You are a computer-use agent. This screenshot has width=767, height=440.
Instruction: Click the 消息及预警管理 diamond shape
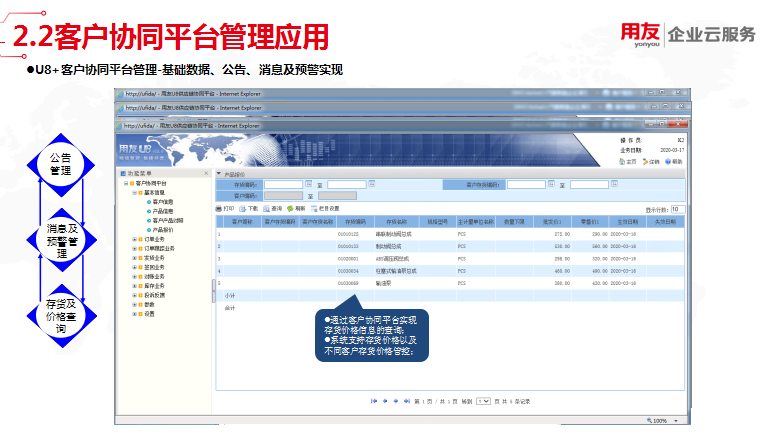point(62,240)
